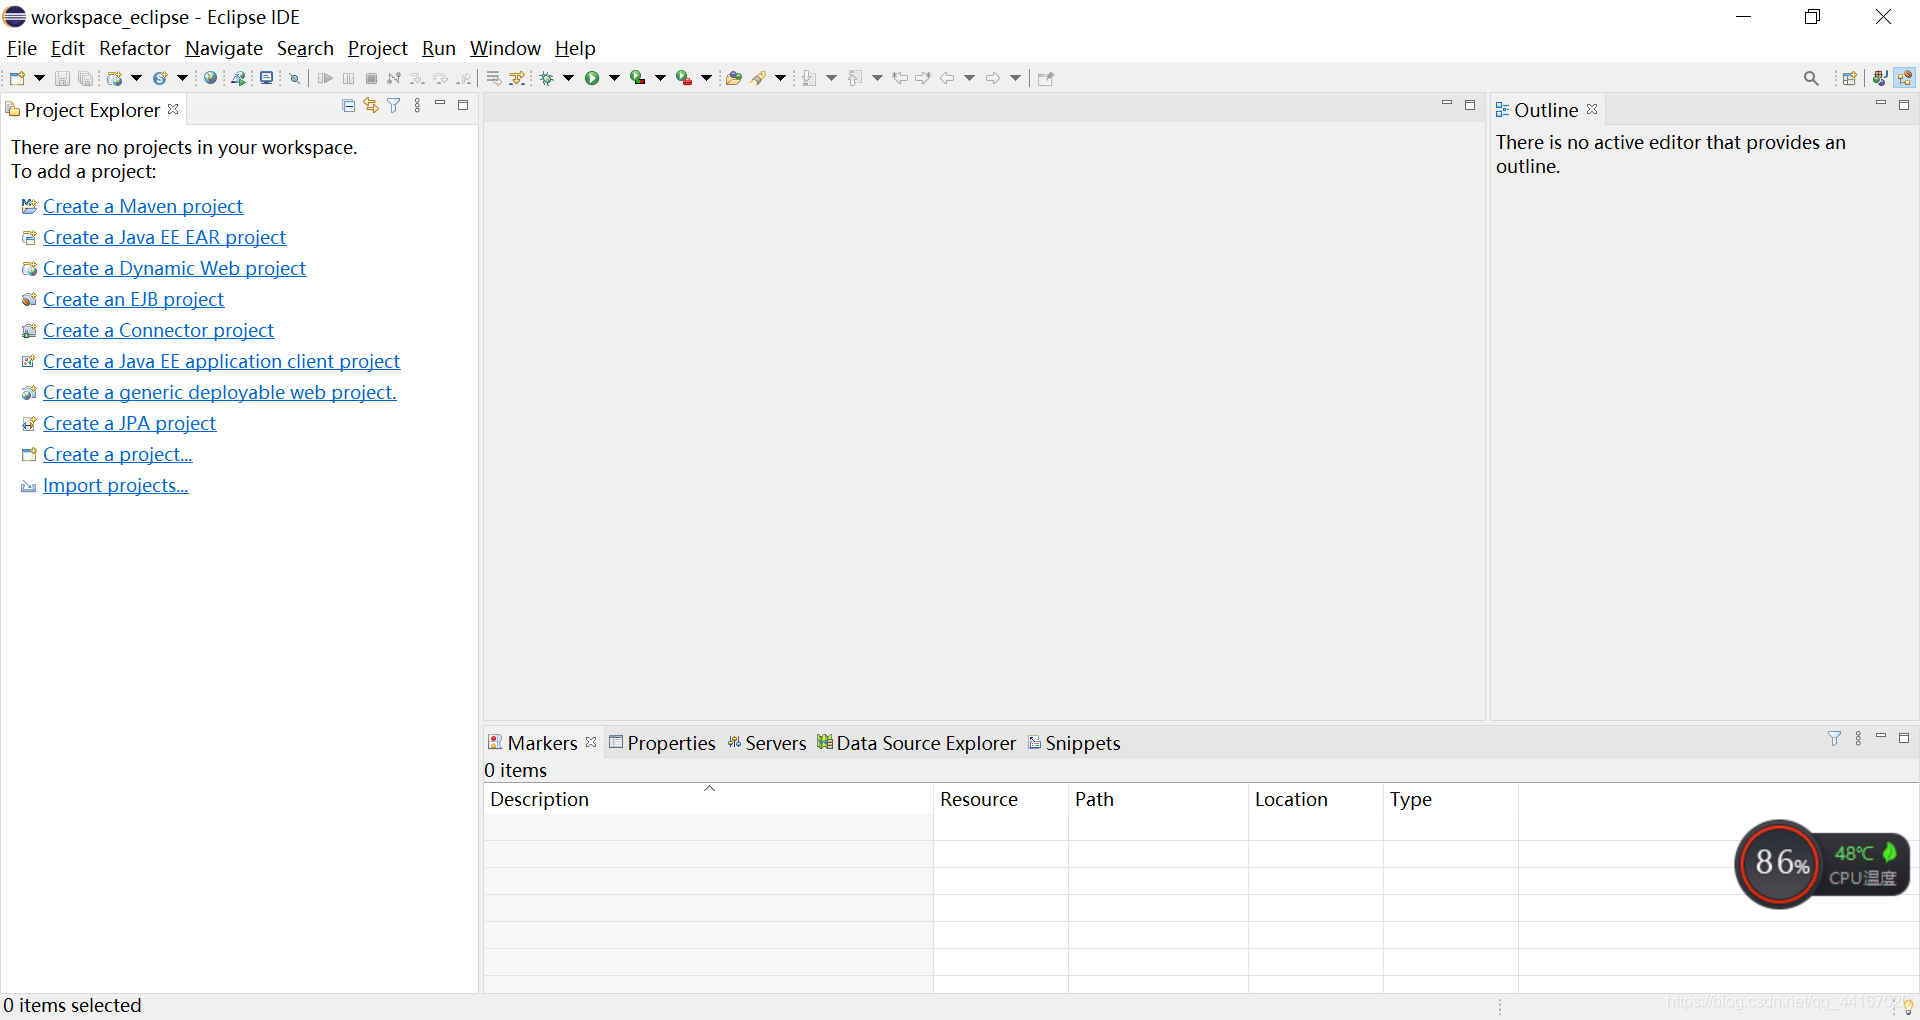This screenshot has width=1920, height=1020.
Task: Click the green Run button
Action: tap(592, 78)
